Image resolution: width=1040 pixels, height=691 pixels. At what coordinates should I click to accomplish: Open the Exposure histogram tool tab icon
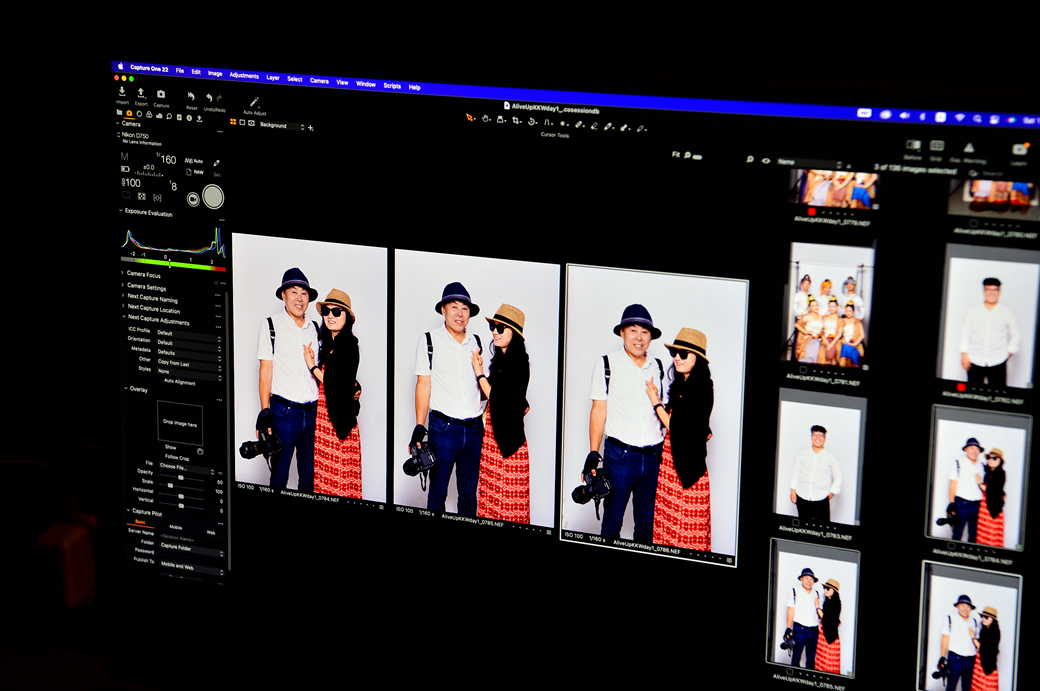pyautogui.click(x=159, y=115)
